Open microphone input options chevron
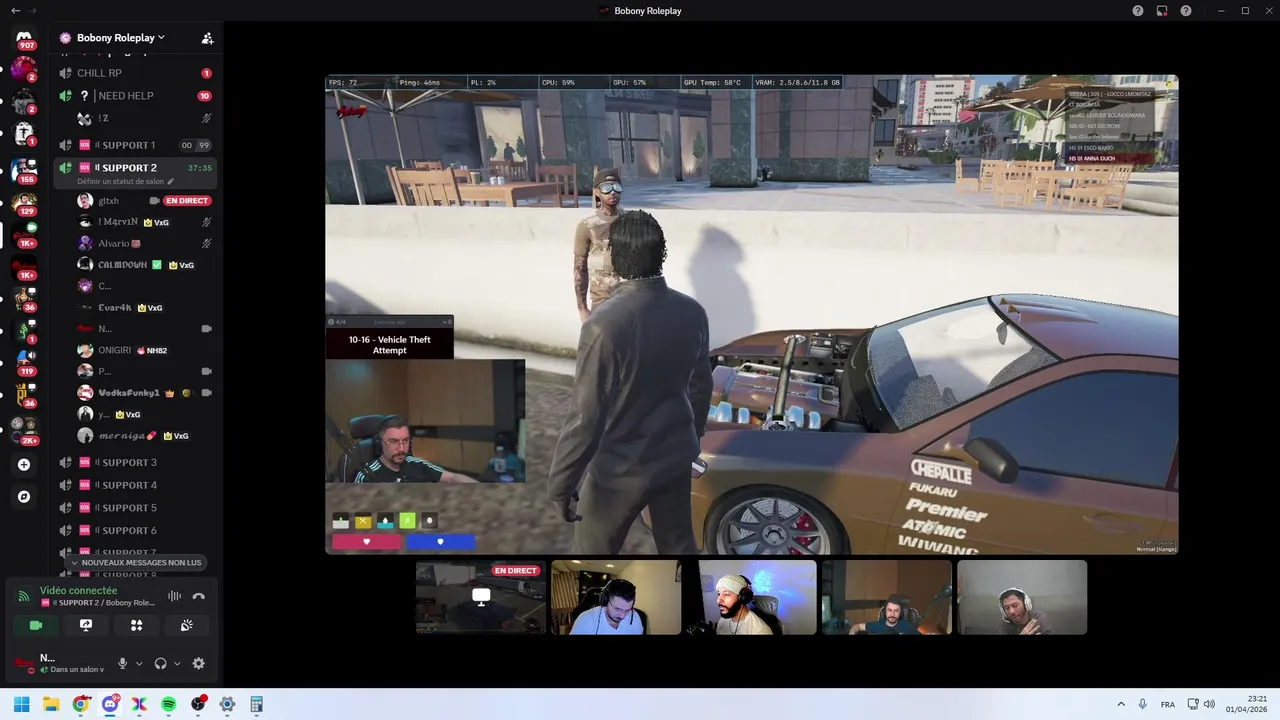1280x720 pixels. pos(139,663)
